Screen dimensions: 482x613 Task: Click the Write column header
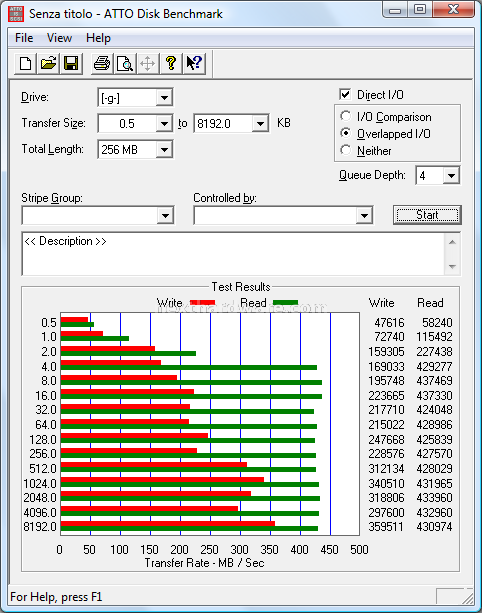point(382,303)
